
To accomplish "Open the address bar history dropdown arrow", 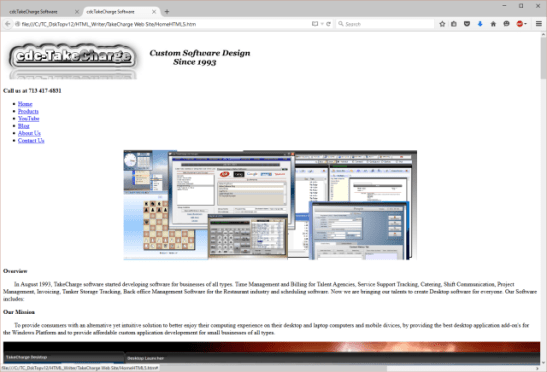I will click(x=322, y=24).
